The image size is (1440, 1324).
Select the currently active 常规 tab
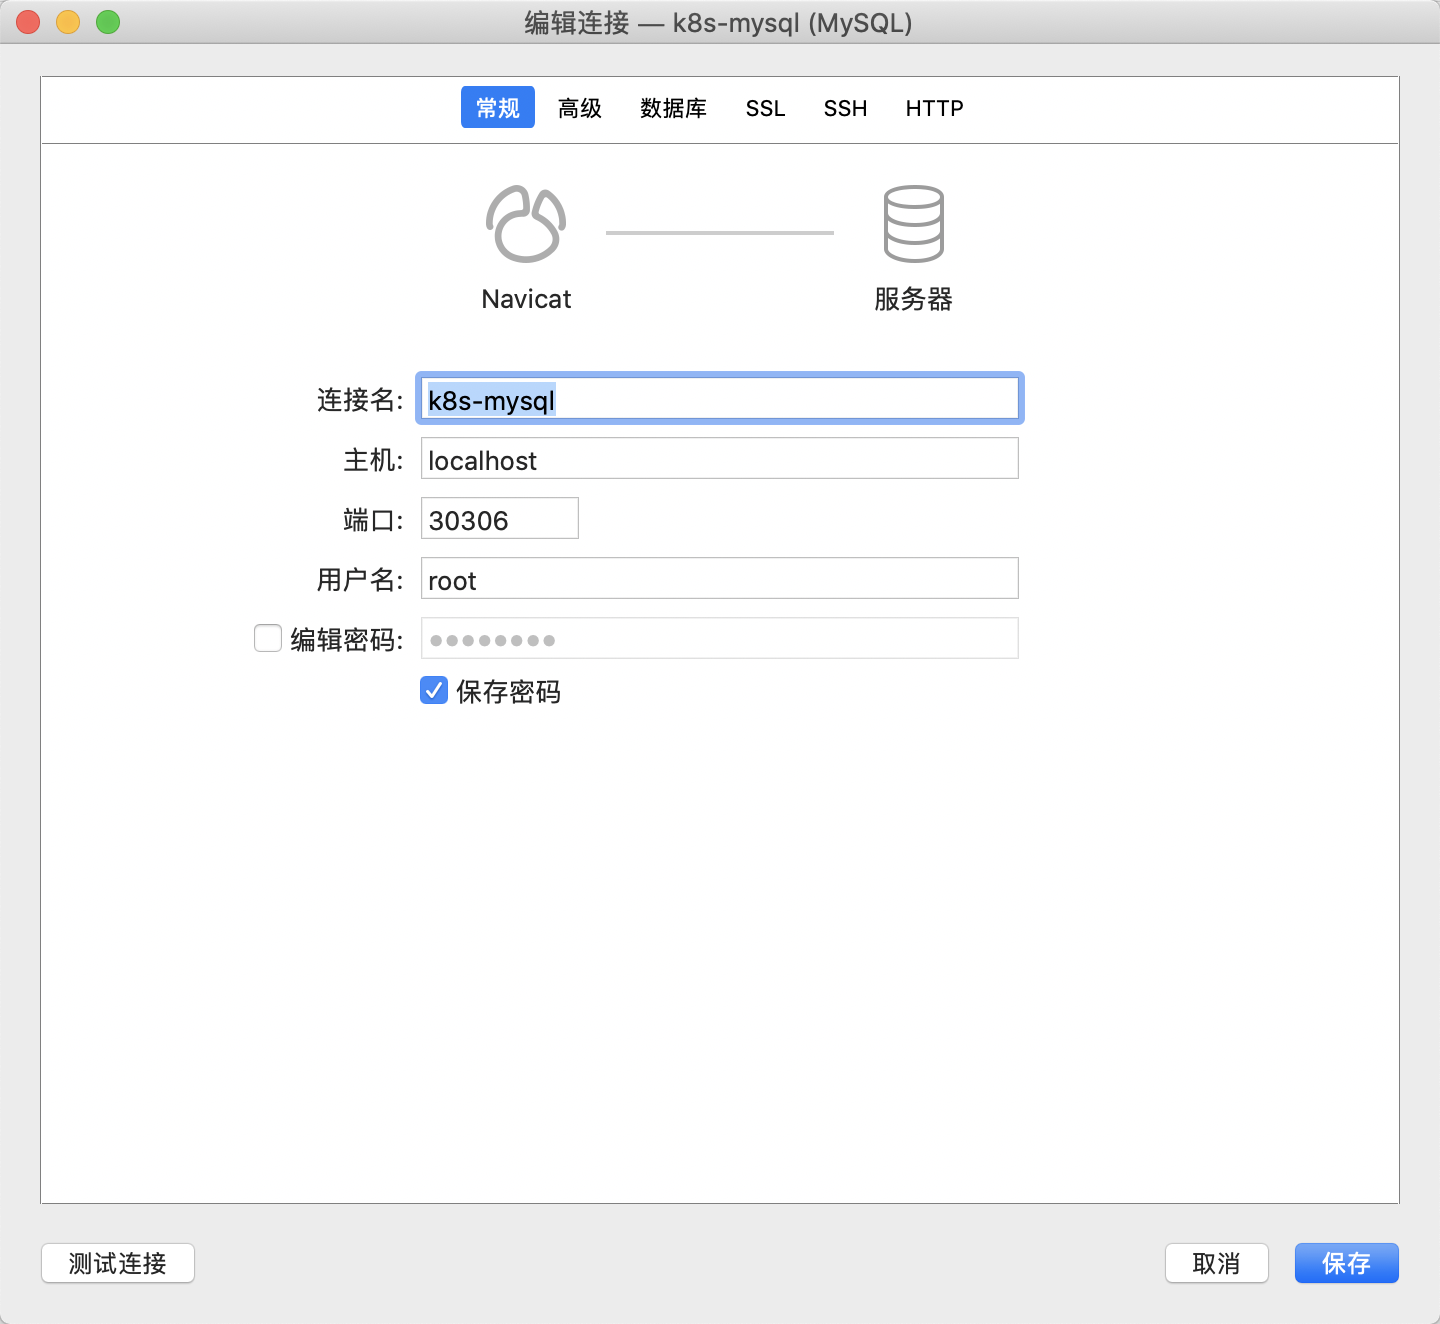497,107
